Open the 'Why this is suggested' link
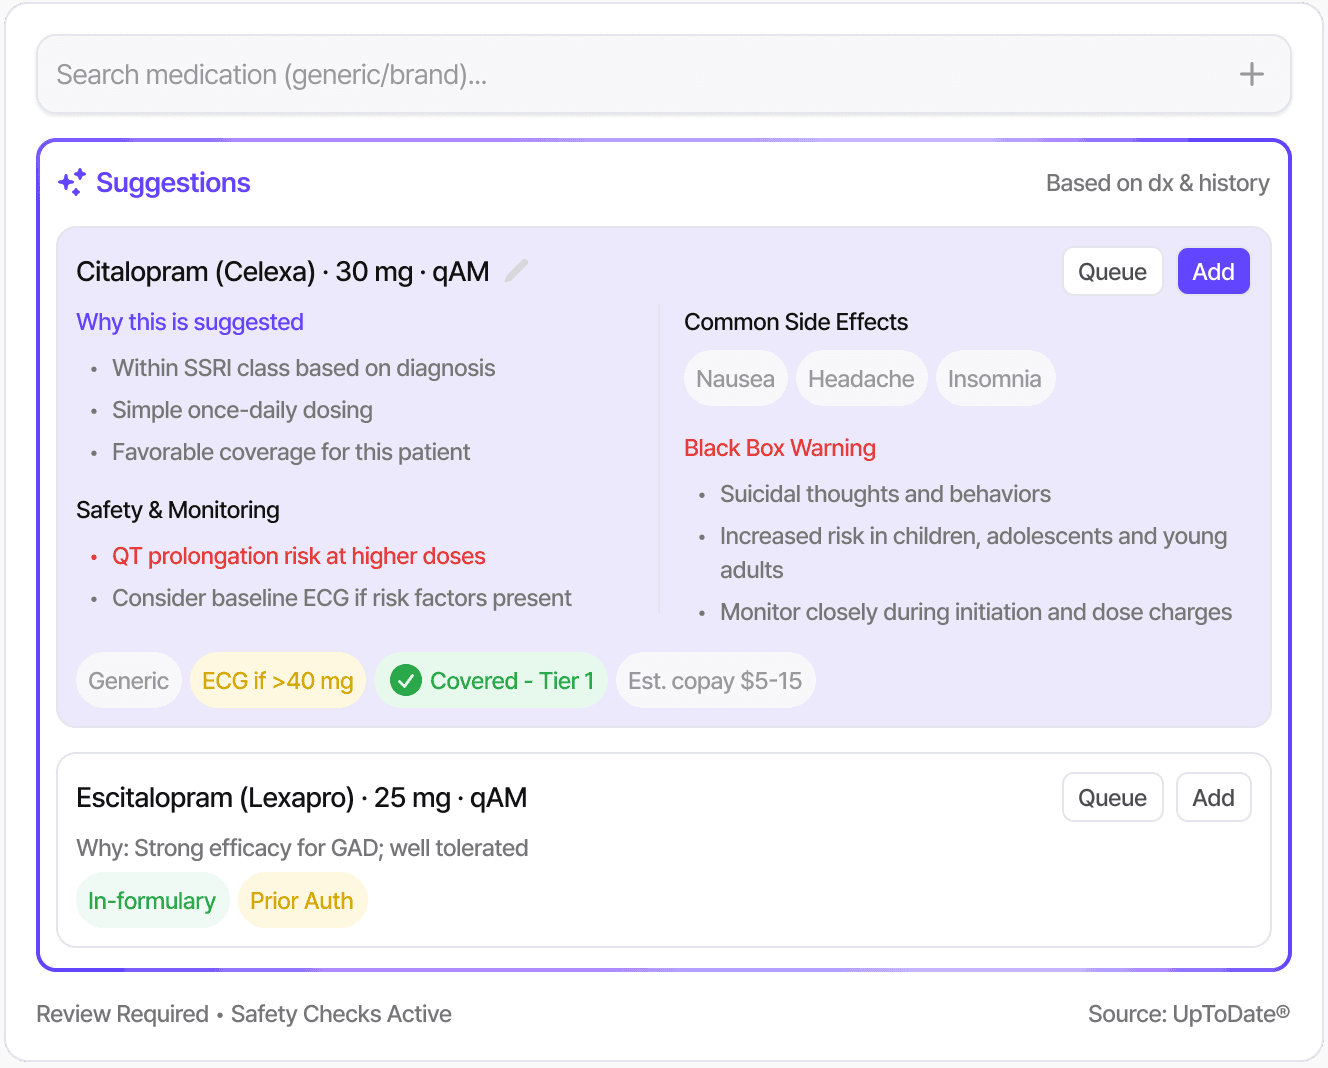 pyautogui.click(x=190, y=322)
